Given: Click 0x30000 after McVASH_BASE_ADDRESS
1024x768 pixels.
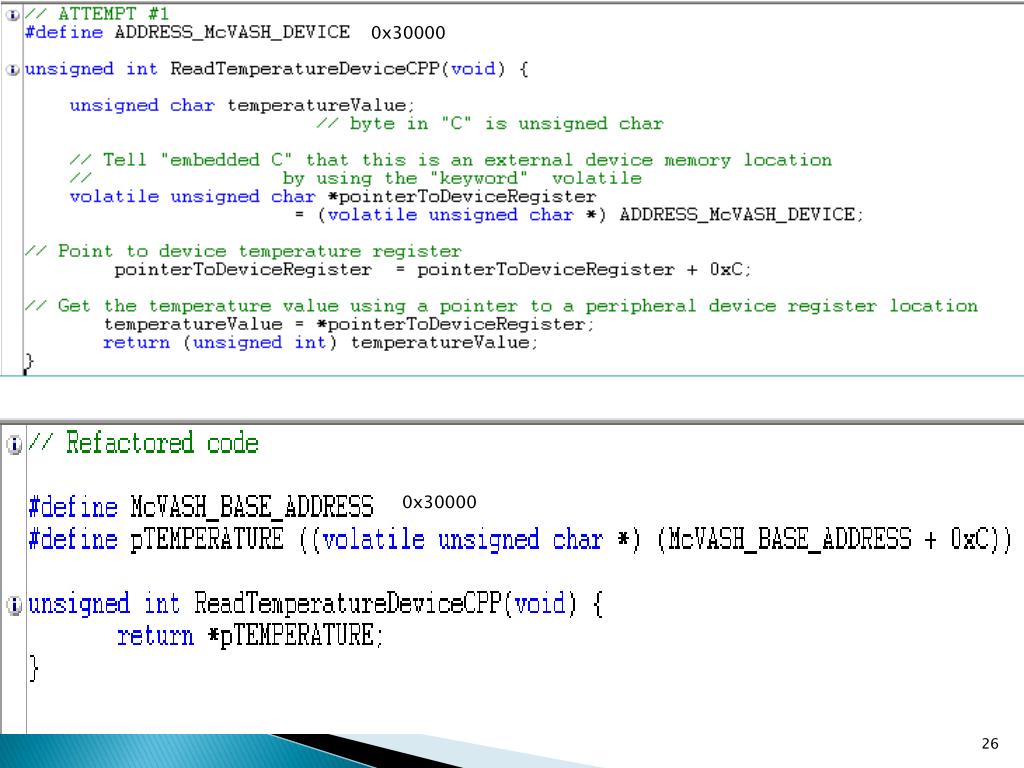Looking at the screenshot, I should pos(439,502).
